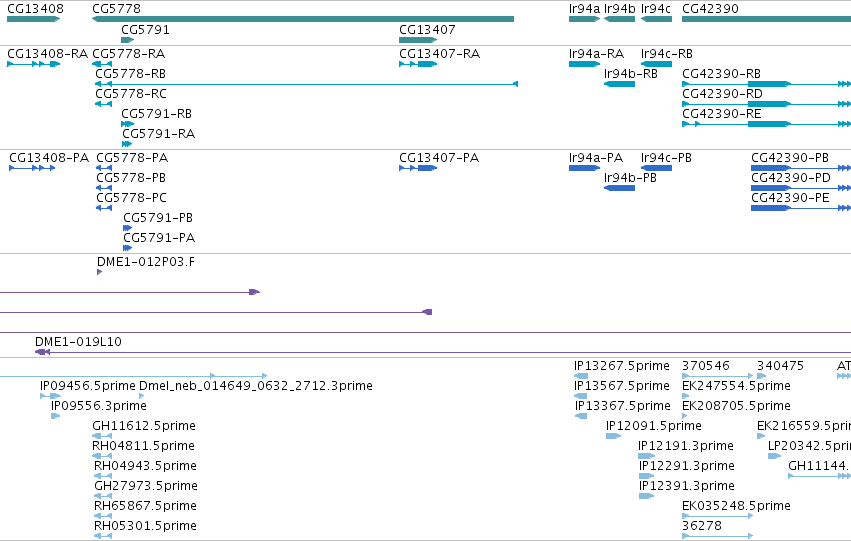Viewport: 851px width, 541px height.
Task: Select transcript CG5778-RA
Action: 129,54
